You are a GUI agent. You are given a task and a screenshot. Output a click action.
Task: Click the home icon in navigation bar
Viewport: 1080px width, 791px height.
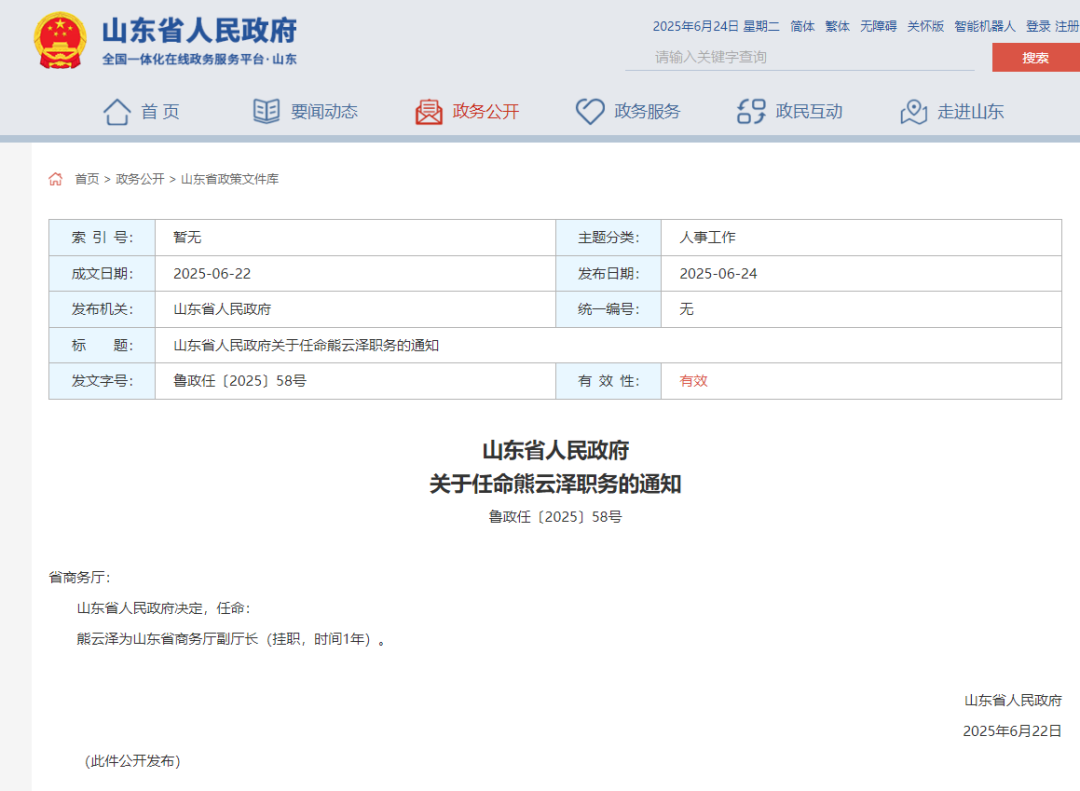pos(116,112)
